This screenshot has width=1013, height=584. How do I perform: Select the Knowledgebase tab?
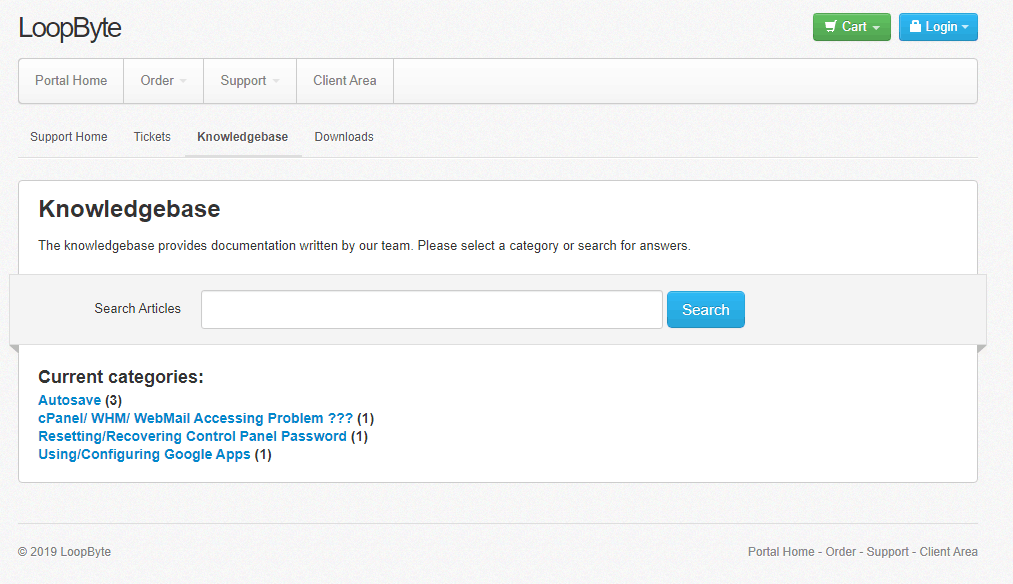click(243, 137)
